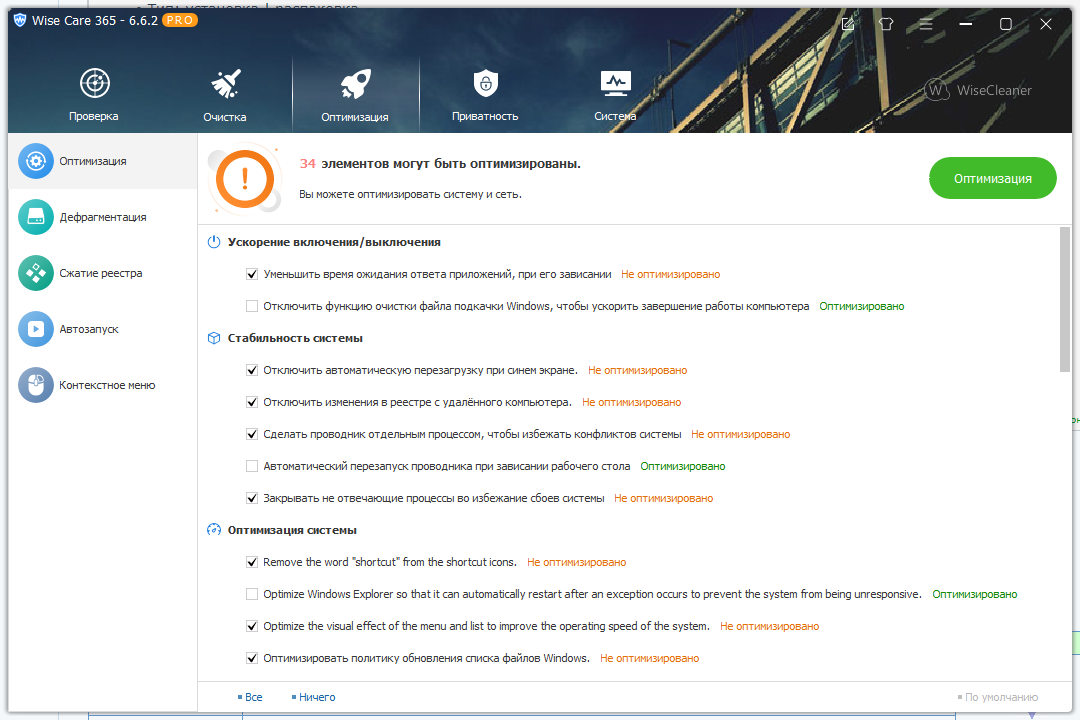Open the Очистка broom icon
Image resolution: width=1080 pixels, height=720 pixels.
click(x=225, y=83)
